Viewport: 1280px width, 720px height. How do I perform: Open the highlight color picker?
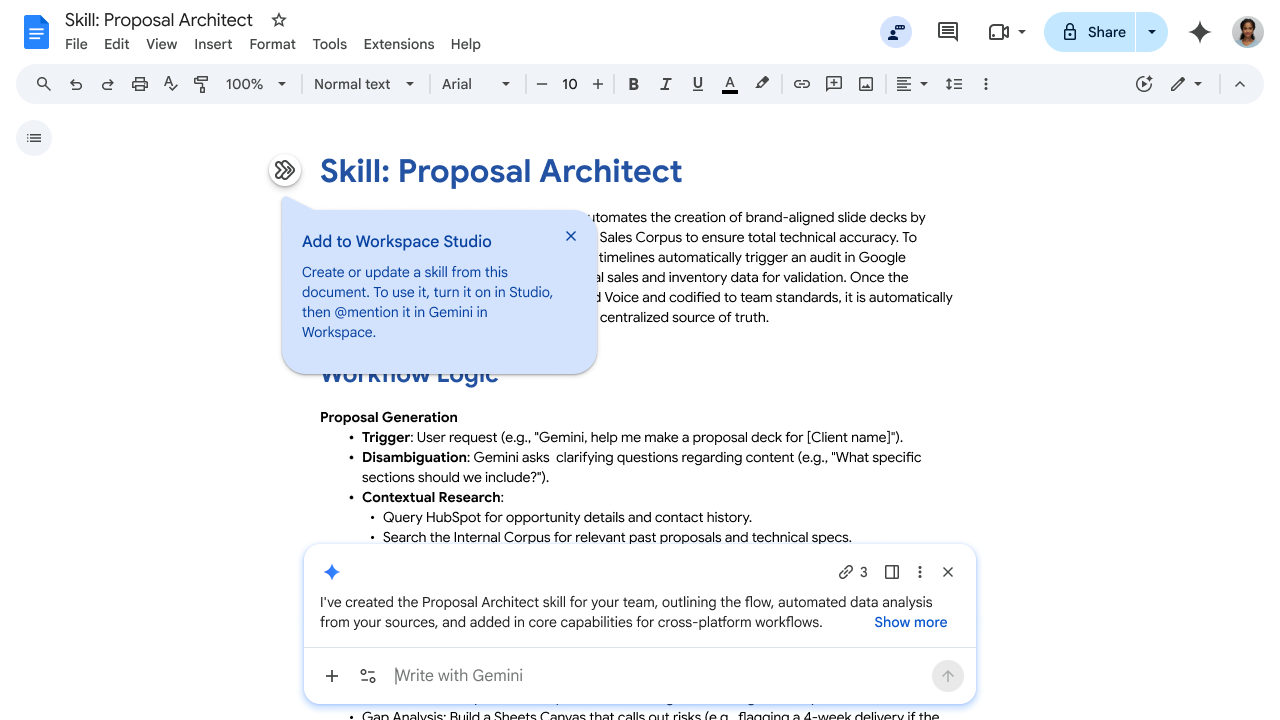[762, 84]
